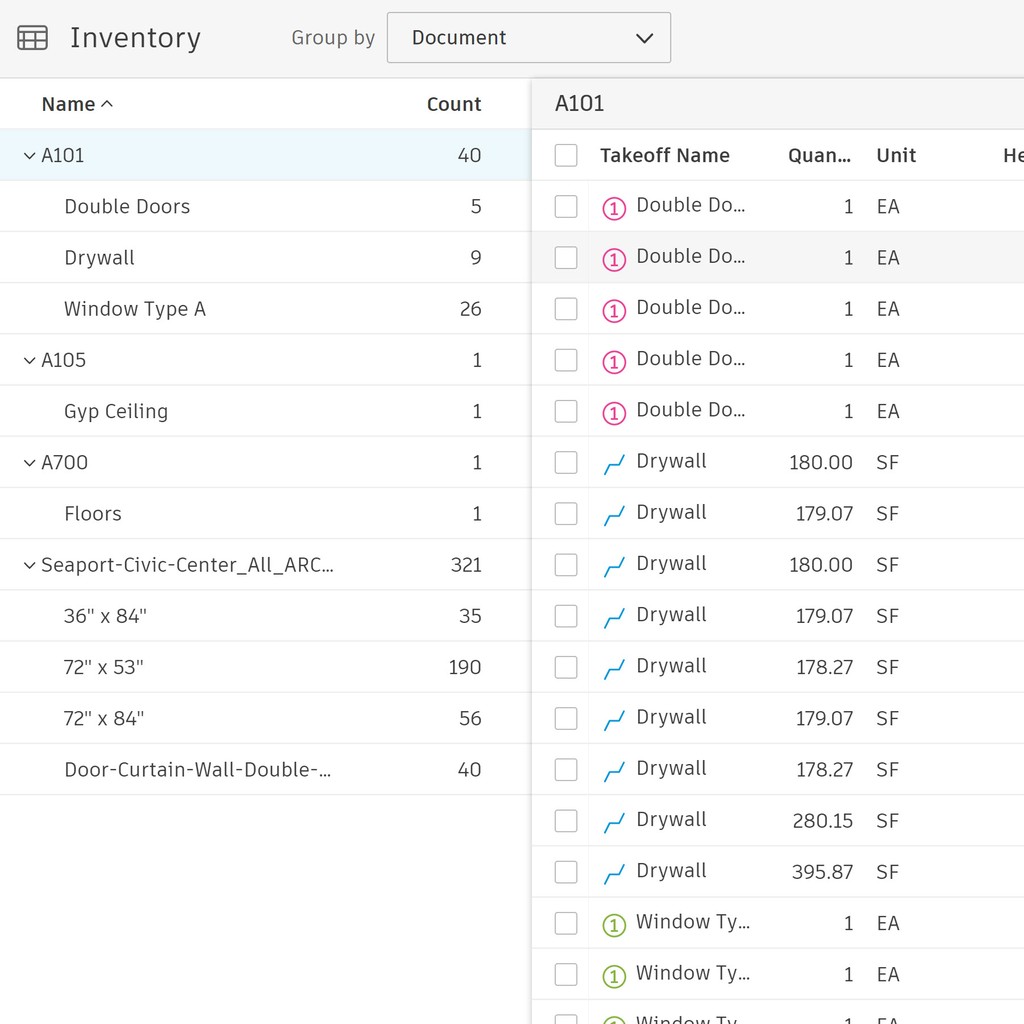Viewport: 1024px width, 1024px height.
Task: Collapse the A700 document group
Action: (29, 462)
